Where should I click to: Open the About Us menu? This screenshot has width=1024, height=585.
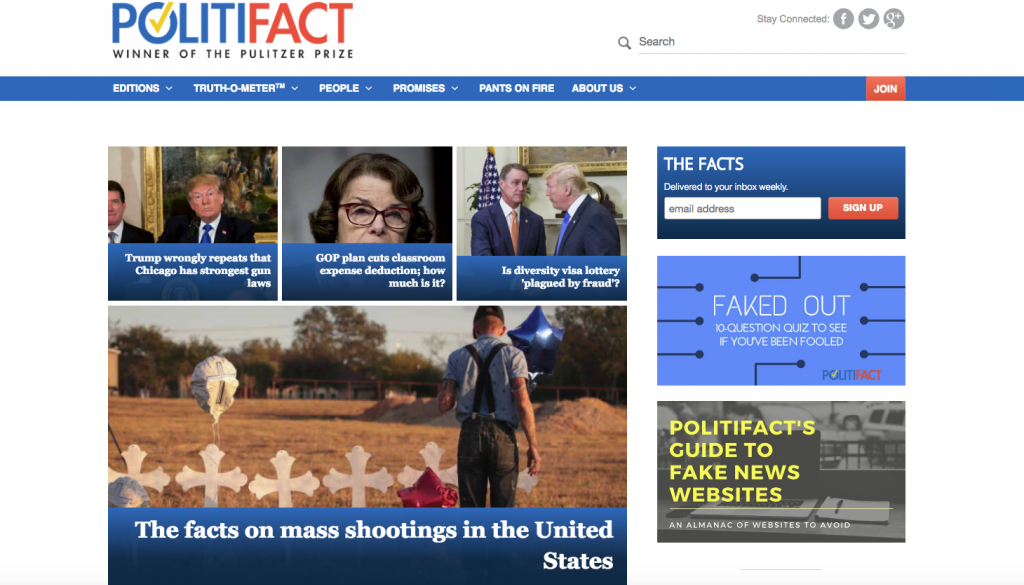pos(598,88)
